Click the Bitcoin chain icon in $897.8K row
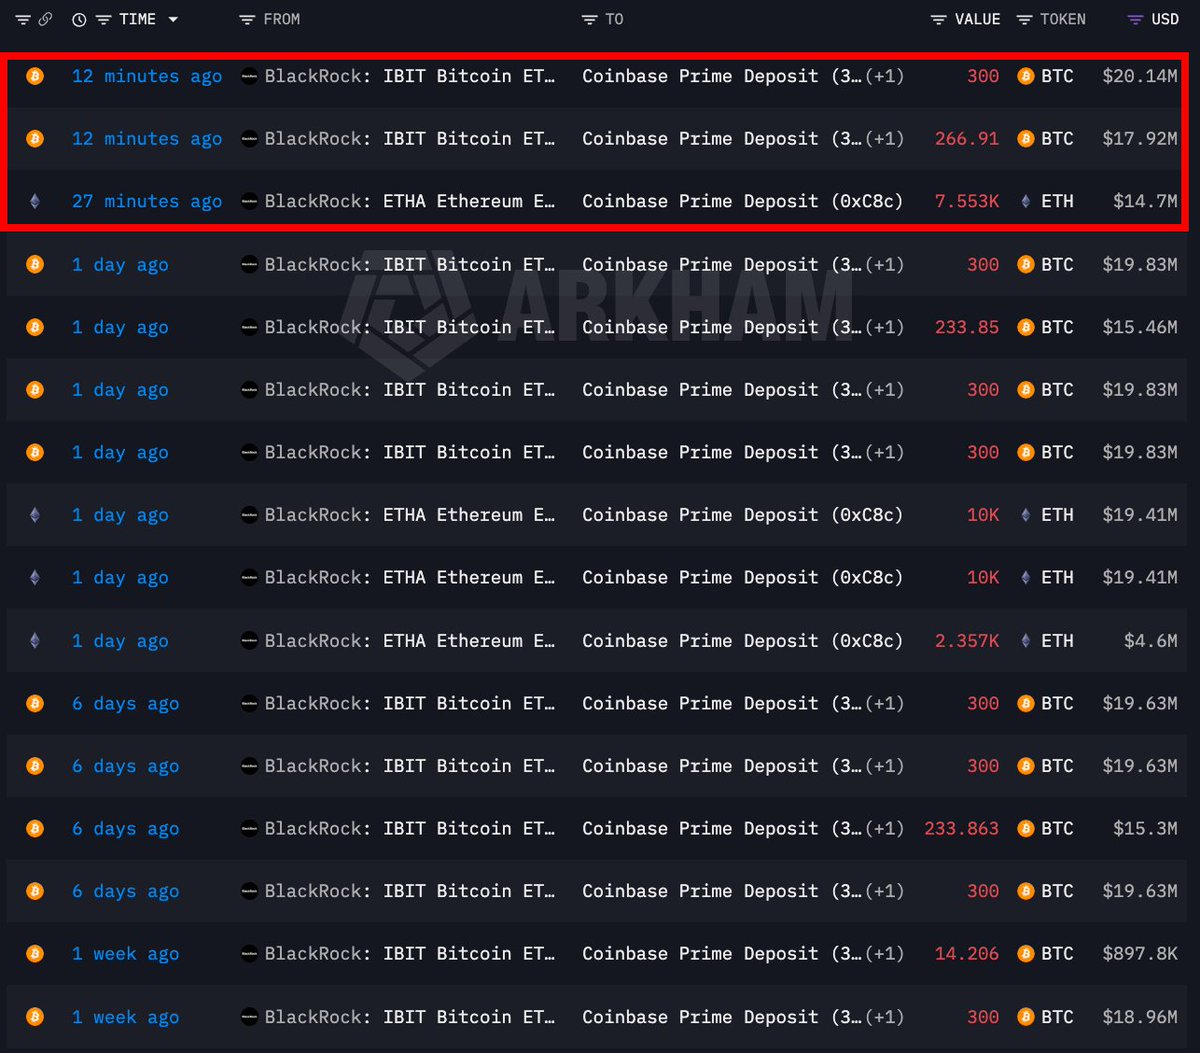Viewport: 1200px width, 1053px height. 35,954
